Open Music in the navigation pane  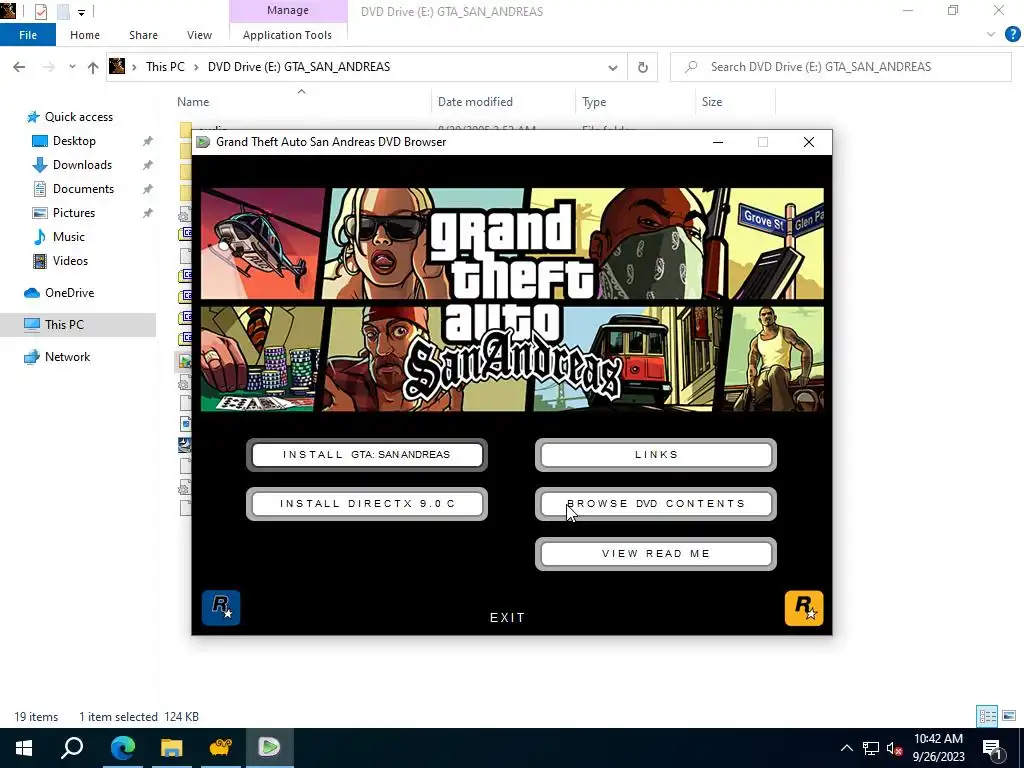(x=68, y=237)
